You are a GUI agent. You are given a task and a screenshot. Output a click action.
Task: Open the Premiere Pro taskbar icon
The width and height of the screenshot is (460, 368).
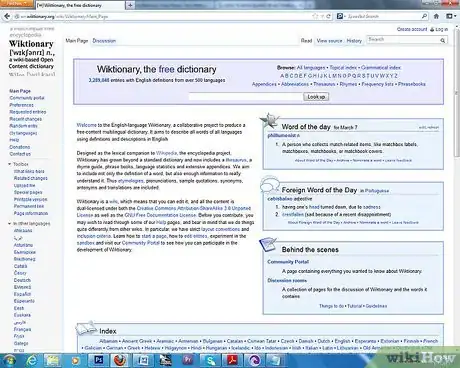(188, 360)
